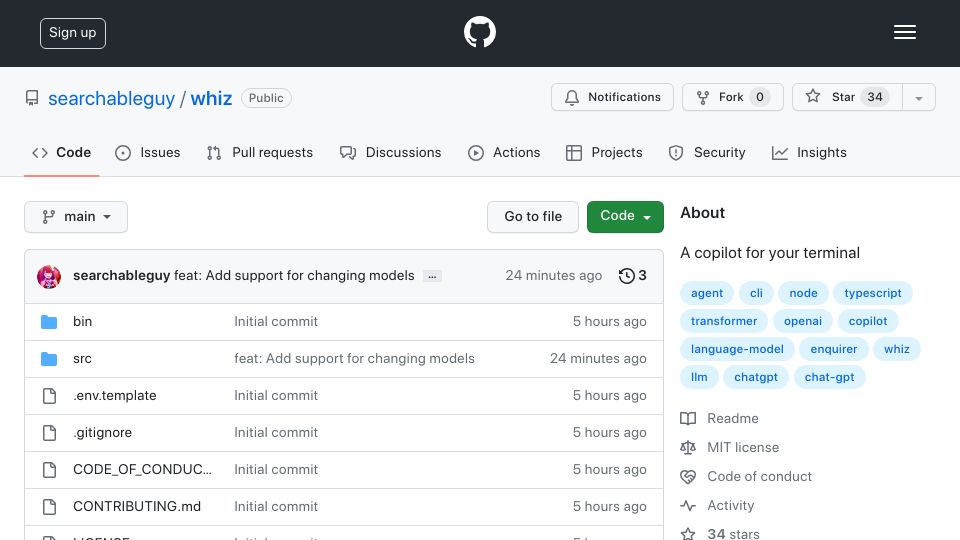
Task: Open the CODE_OF_CONDUC... file
Action: 142,470
